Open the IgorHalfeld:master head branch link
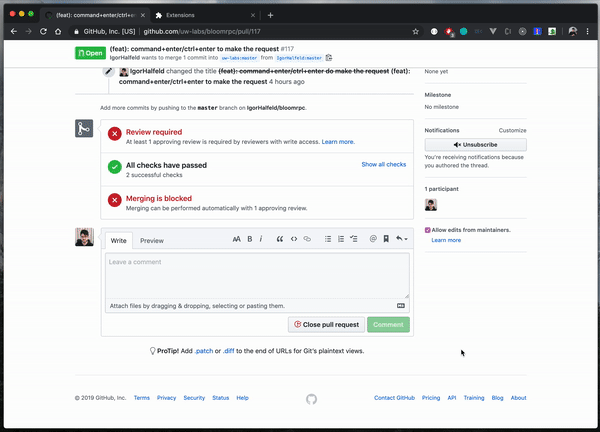 pos(299,58)
